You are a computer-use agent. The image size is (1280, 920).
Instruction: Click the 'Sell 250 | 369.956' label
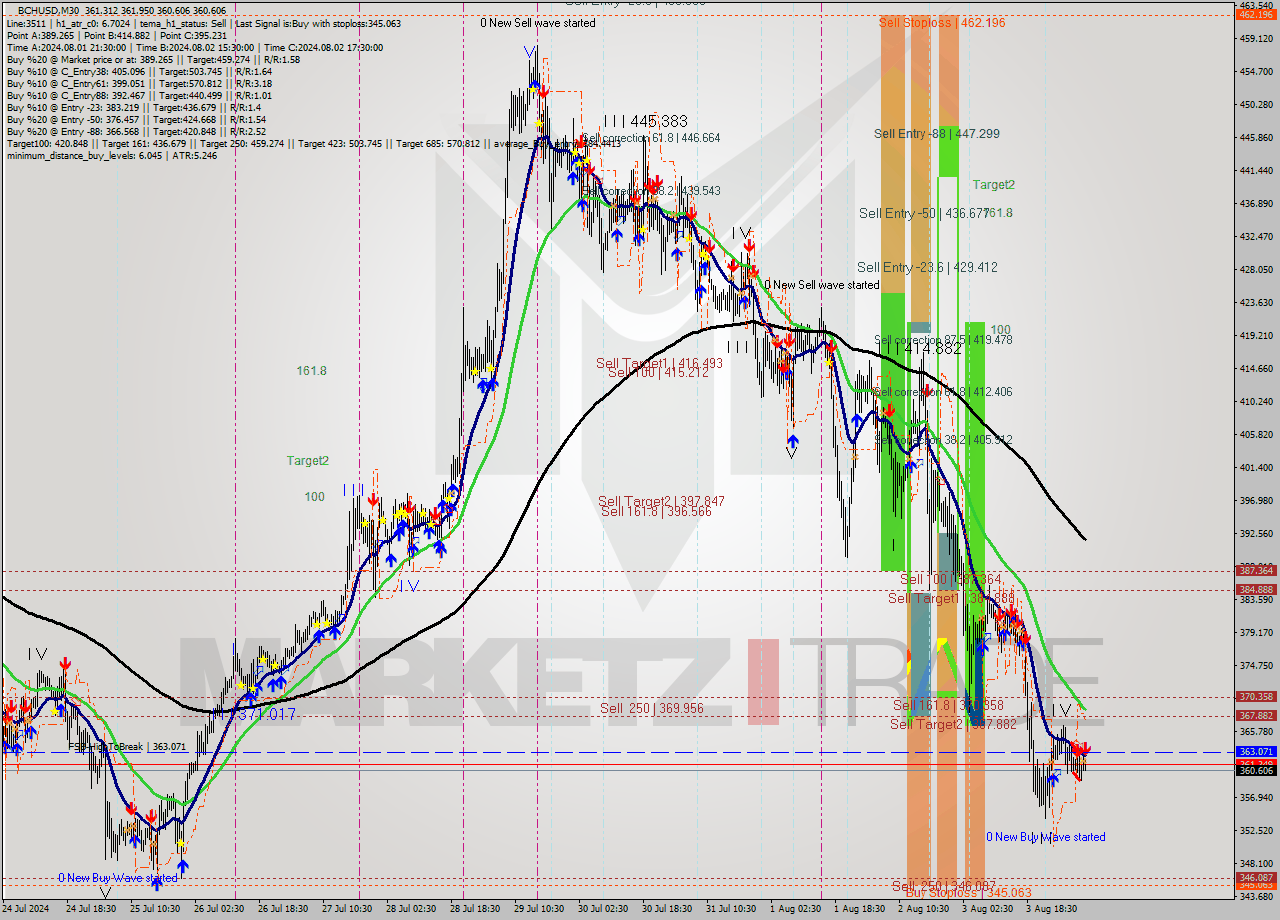(652, 708)
